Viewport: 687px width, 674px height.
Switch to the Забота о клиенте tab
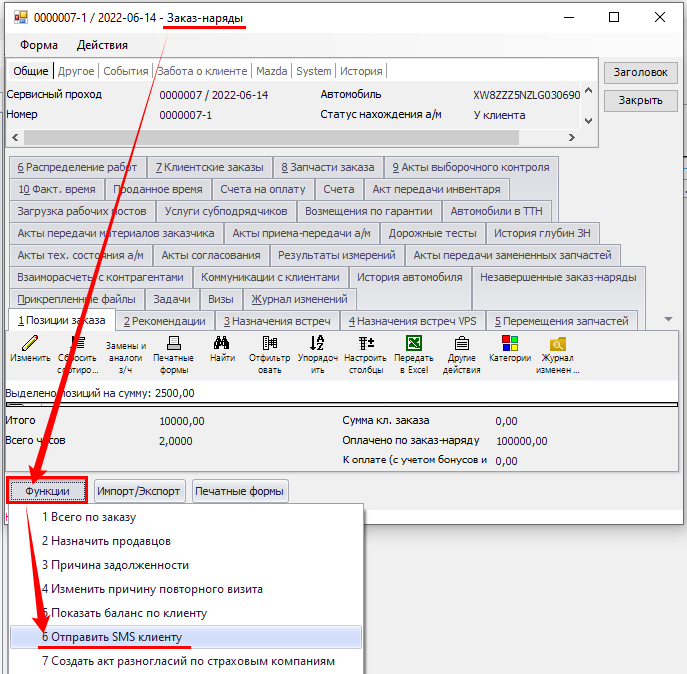pos(202,71)
